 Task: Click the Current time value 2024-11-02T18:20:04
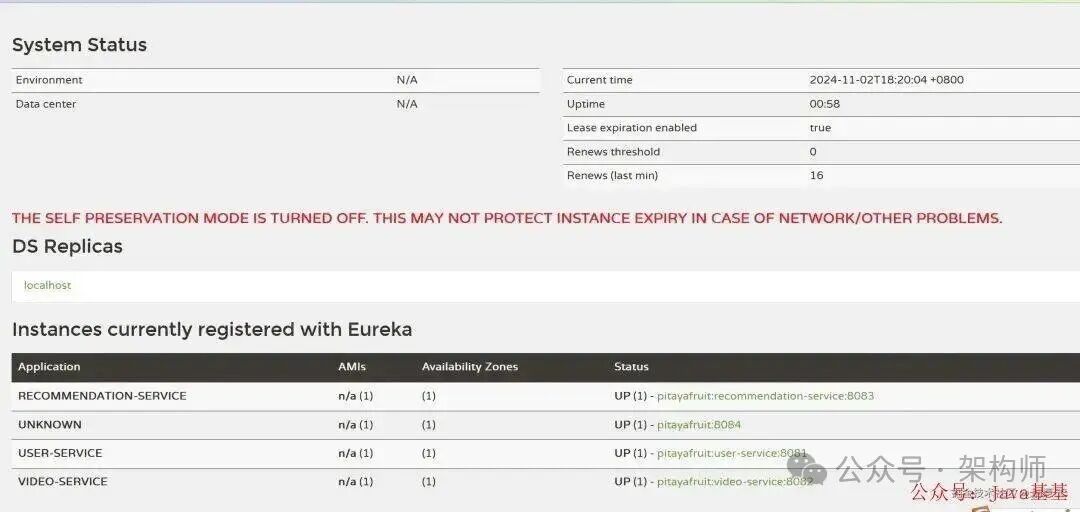pyautogui.click(x=886, y=80)
